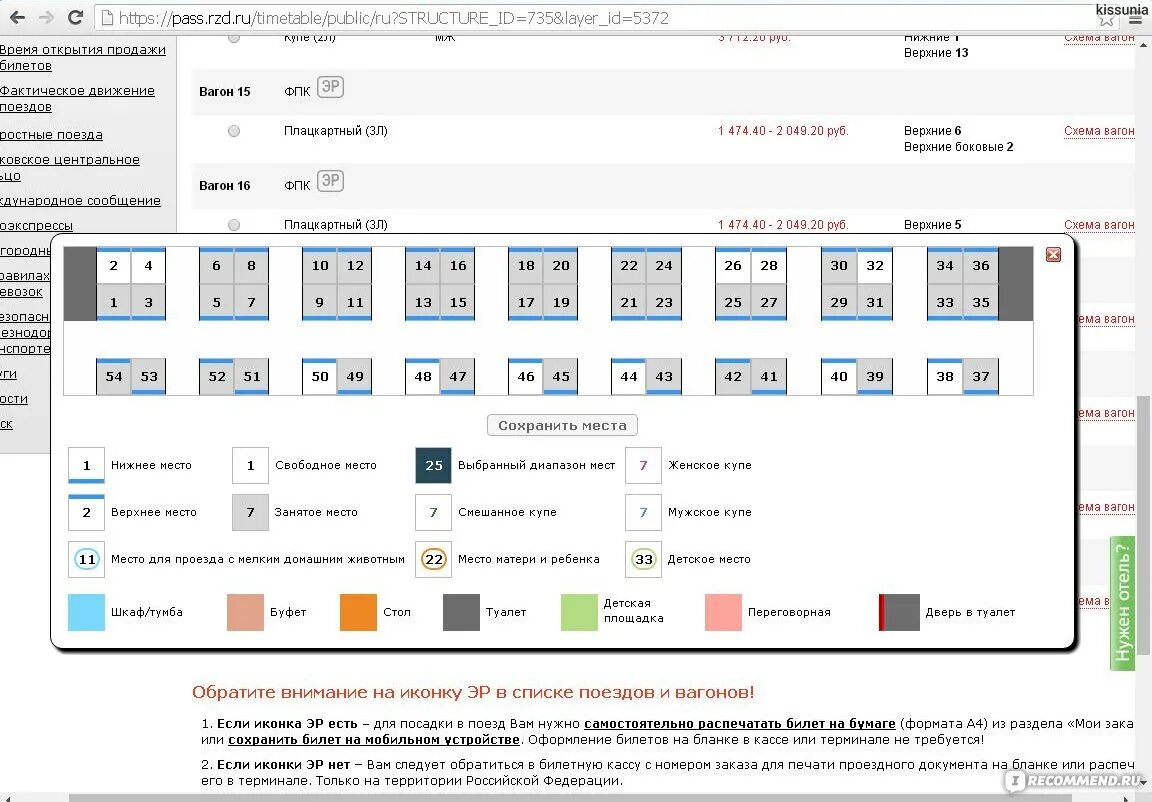Click the Дверь в туалет legend swatch
Viewport: 1152px width, 802px height.
pos(899,613)
